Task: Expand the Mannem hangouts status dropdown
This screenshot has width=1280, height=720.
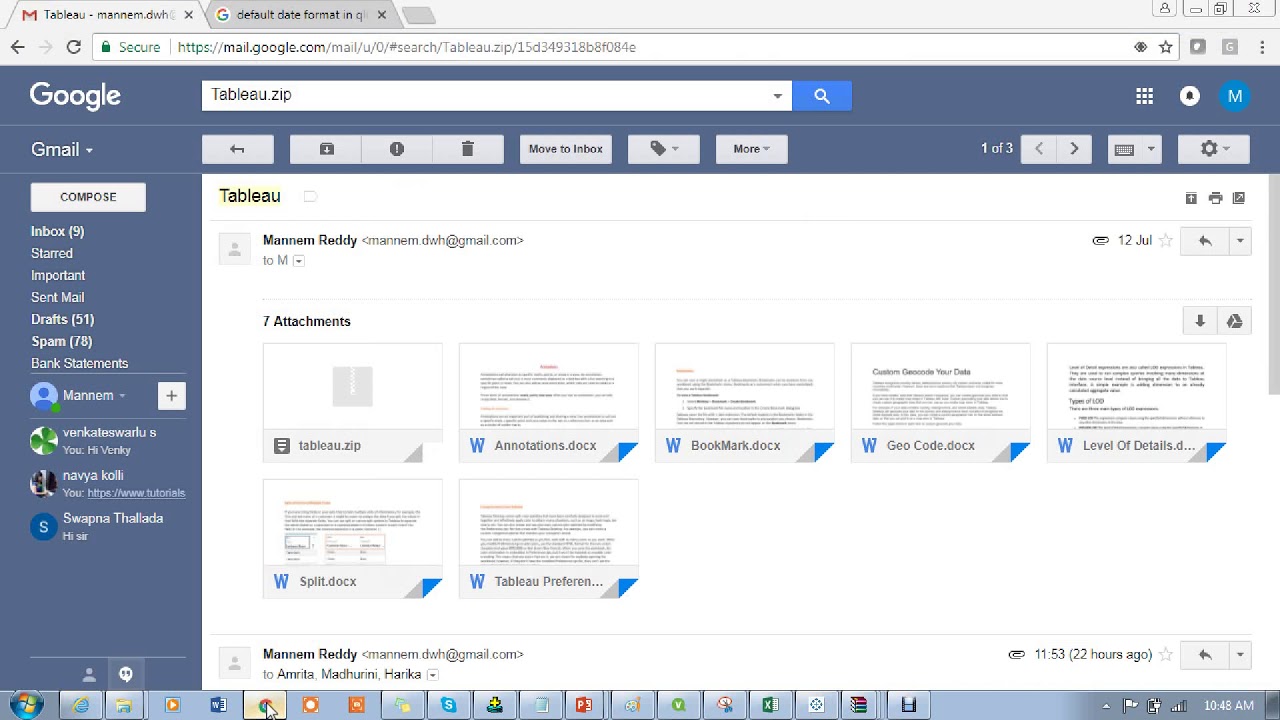Action: 122,396
